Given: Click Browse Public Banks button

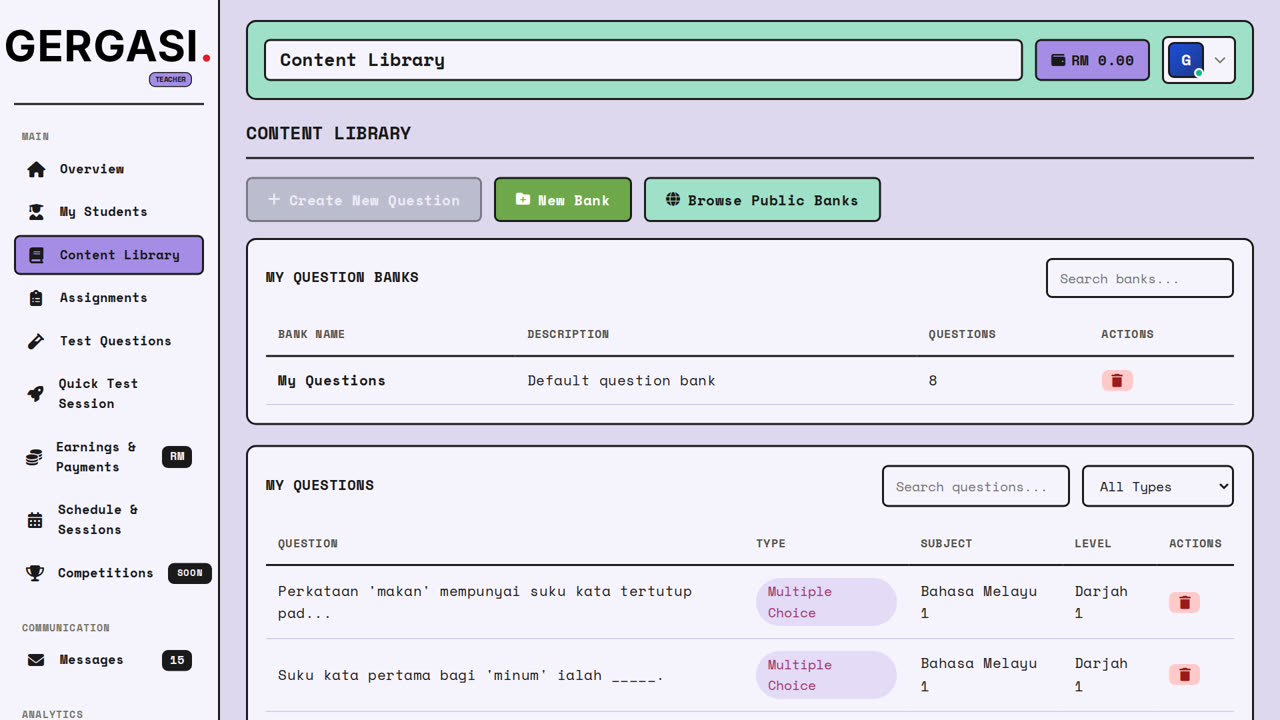Looking at the screenshot, I should pyautogui.click(x=762, y=200).
